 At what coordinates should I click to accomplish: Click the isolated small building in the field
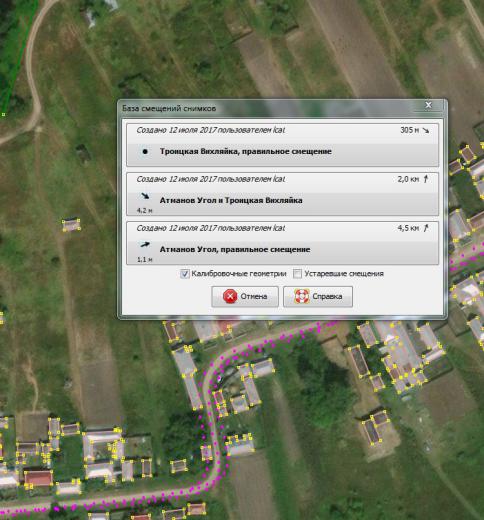pos(71,225)
